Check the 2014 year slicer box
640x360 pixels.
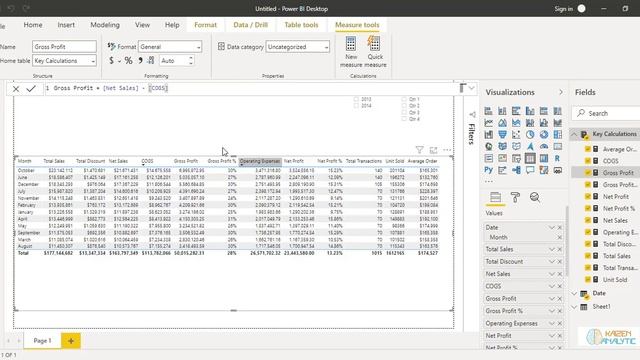tap(356, 106)
